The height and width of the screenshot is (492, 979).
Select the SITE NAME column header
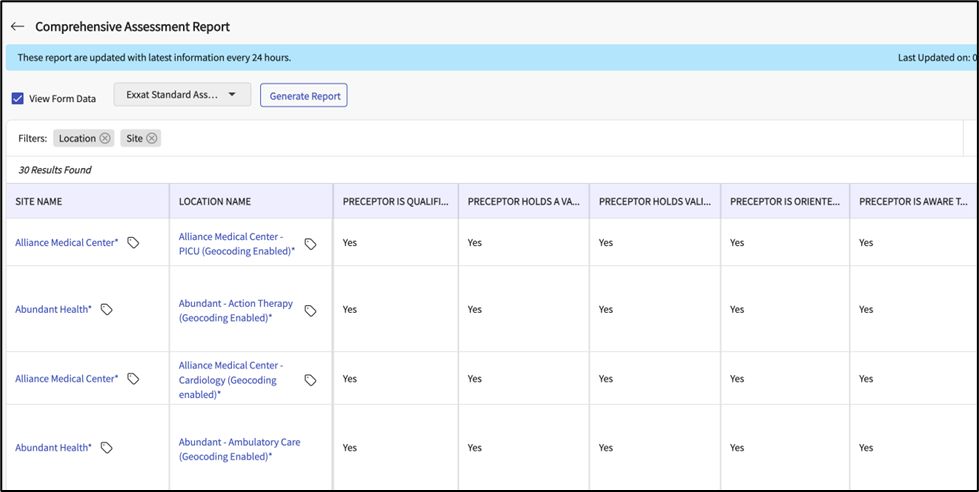pyautogui.click(x=39, y=201)
